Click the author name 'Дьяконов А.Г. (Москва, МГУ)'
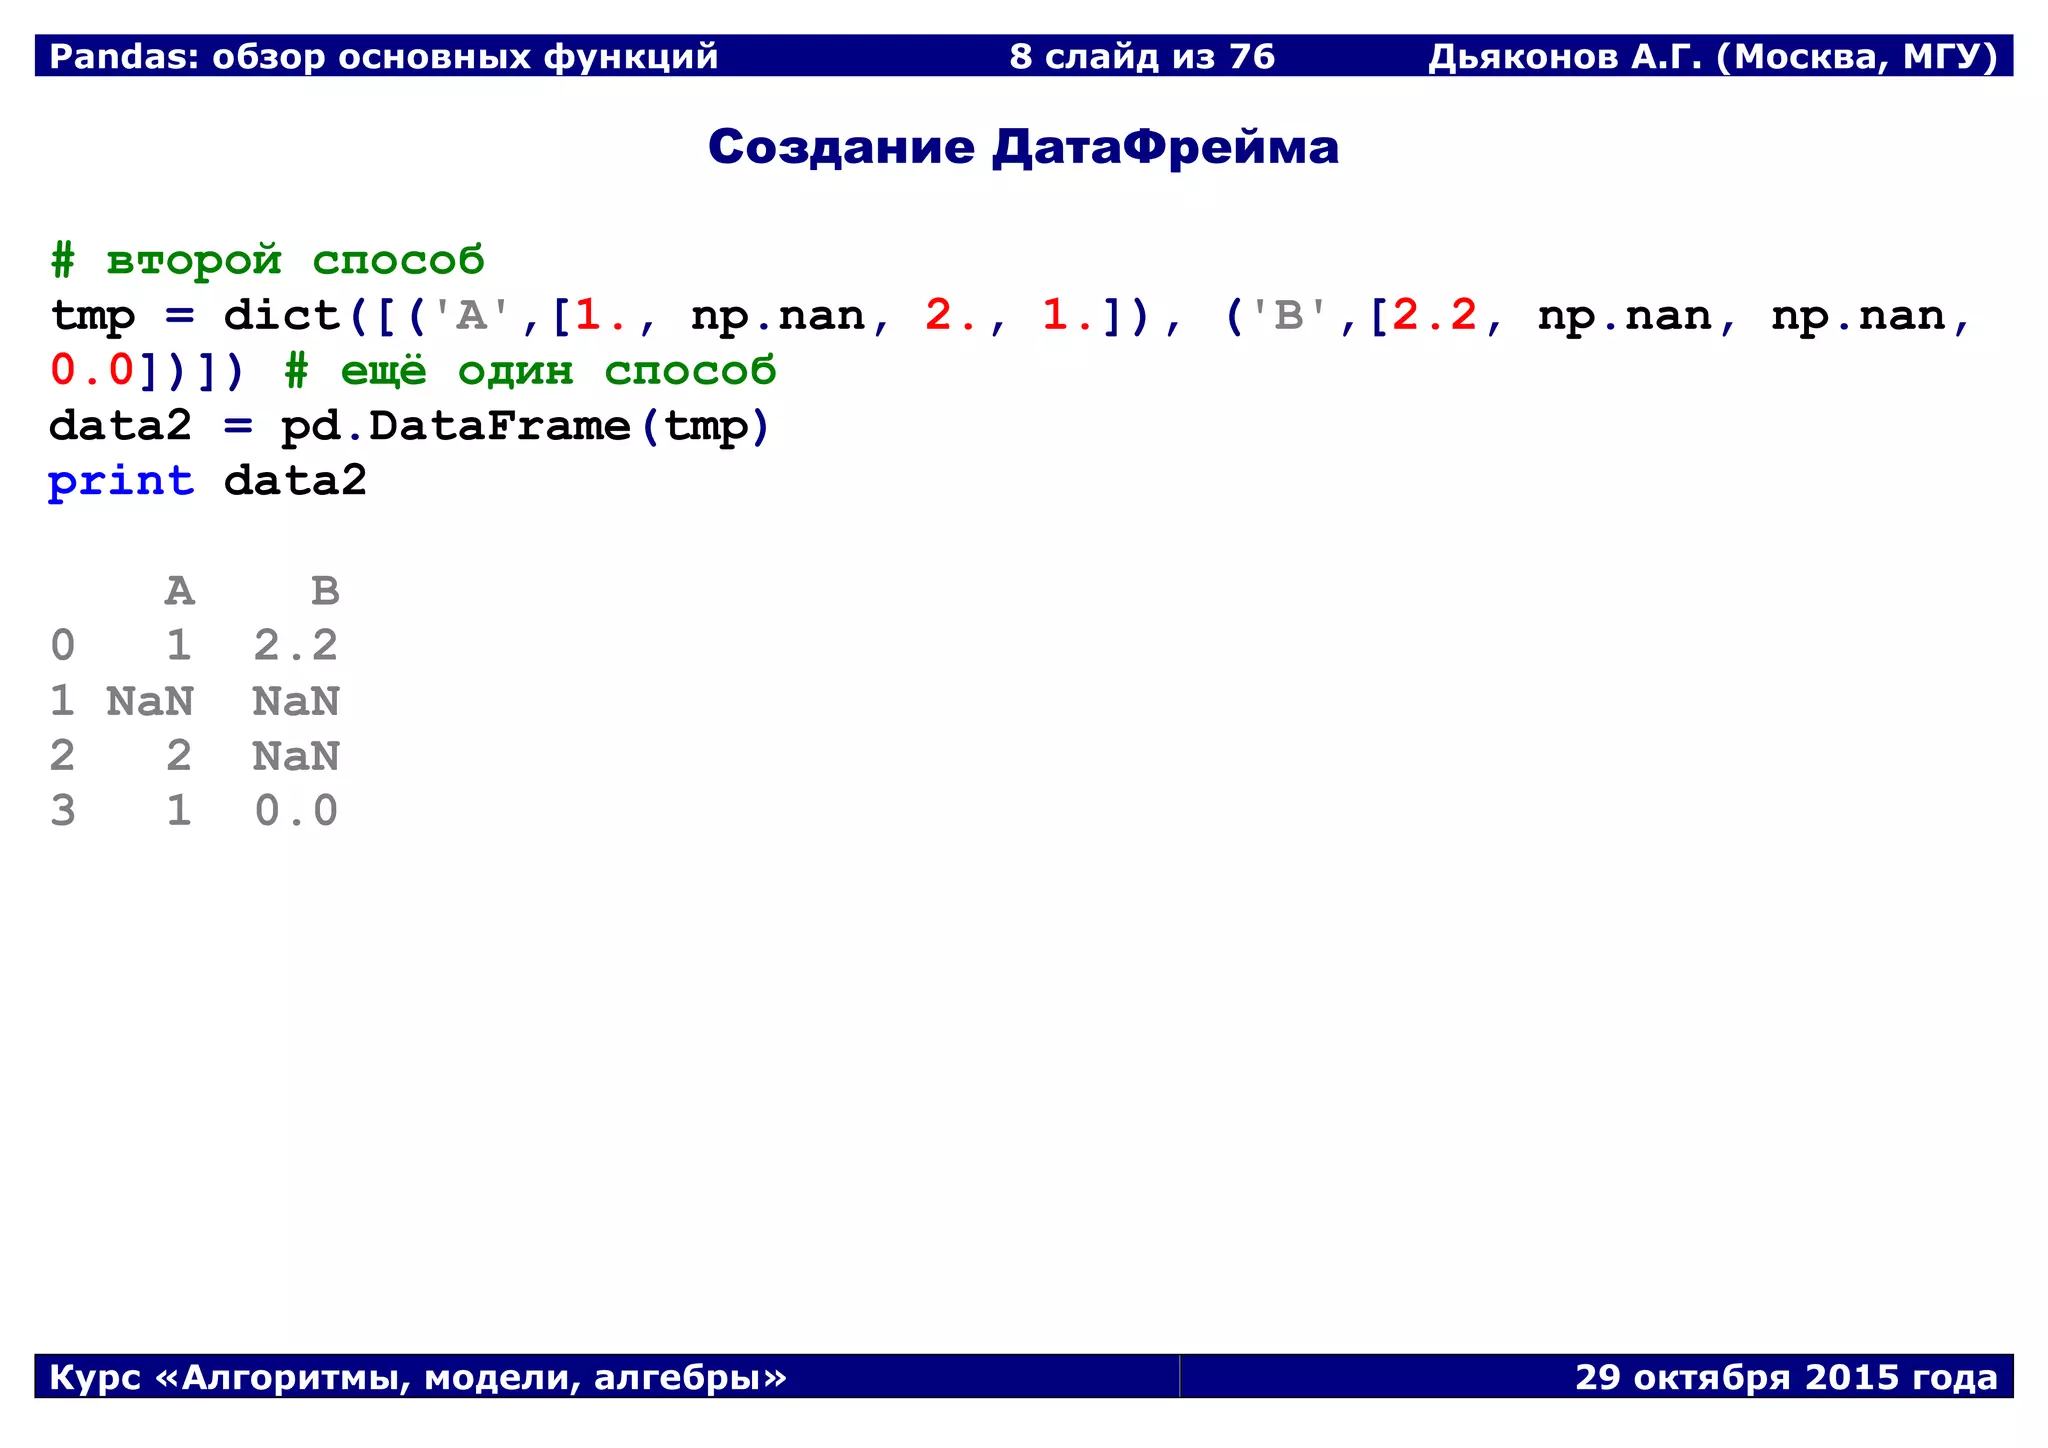The image size is (2048, 1448). tap(1713, 57)
